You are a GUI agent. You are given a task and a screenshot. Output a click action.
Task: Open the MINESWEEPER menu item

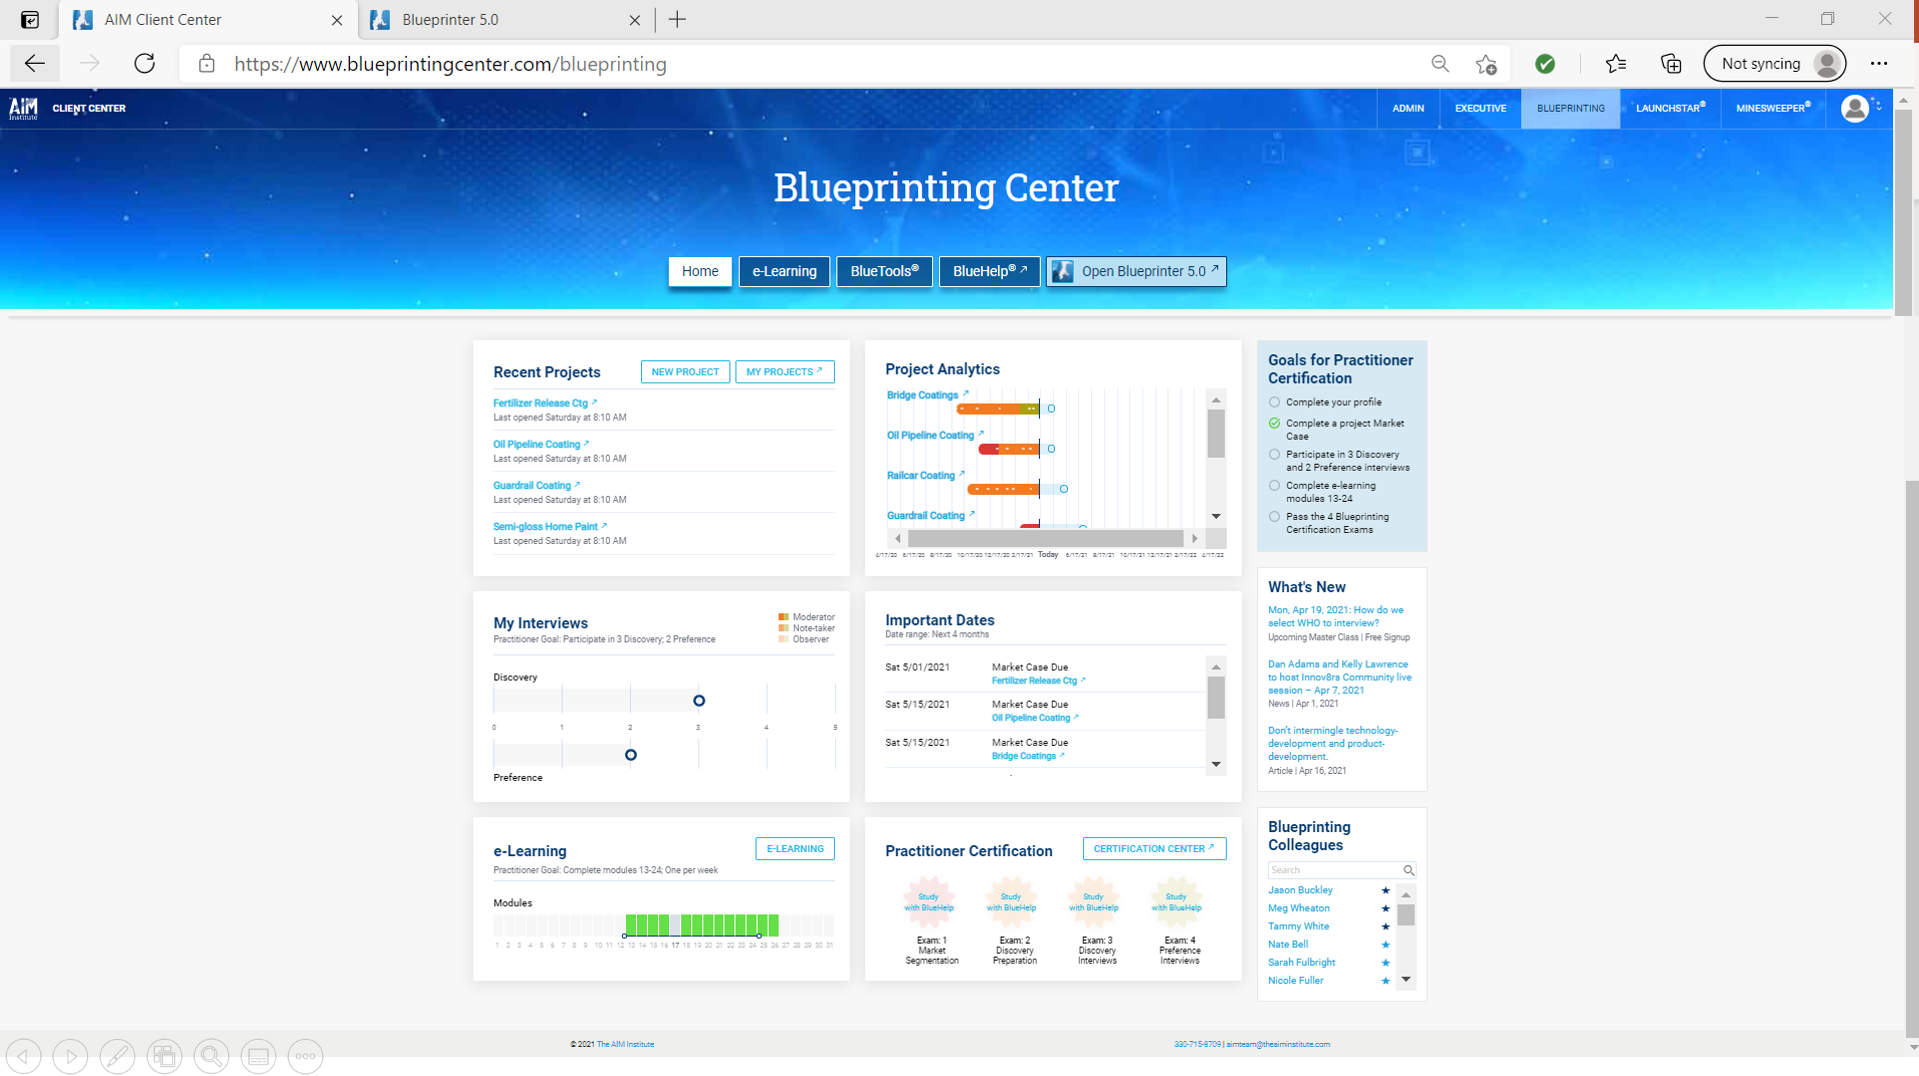(x=1773, y=108)
